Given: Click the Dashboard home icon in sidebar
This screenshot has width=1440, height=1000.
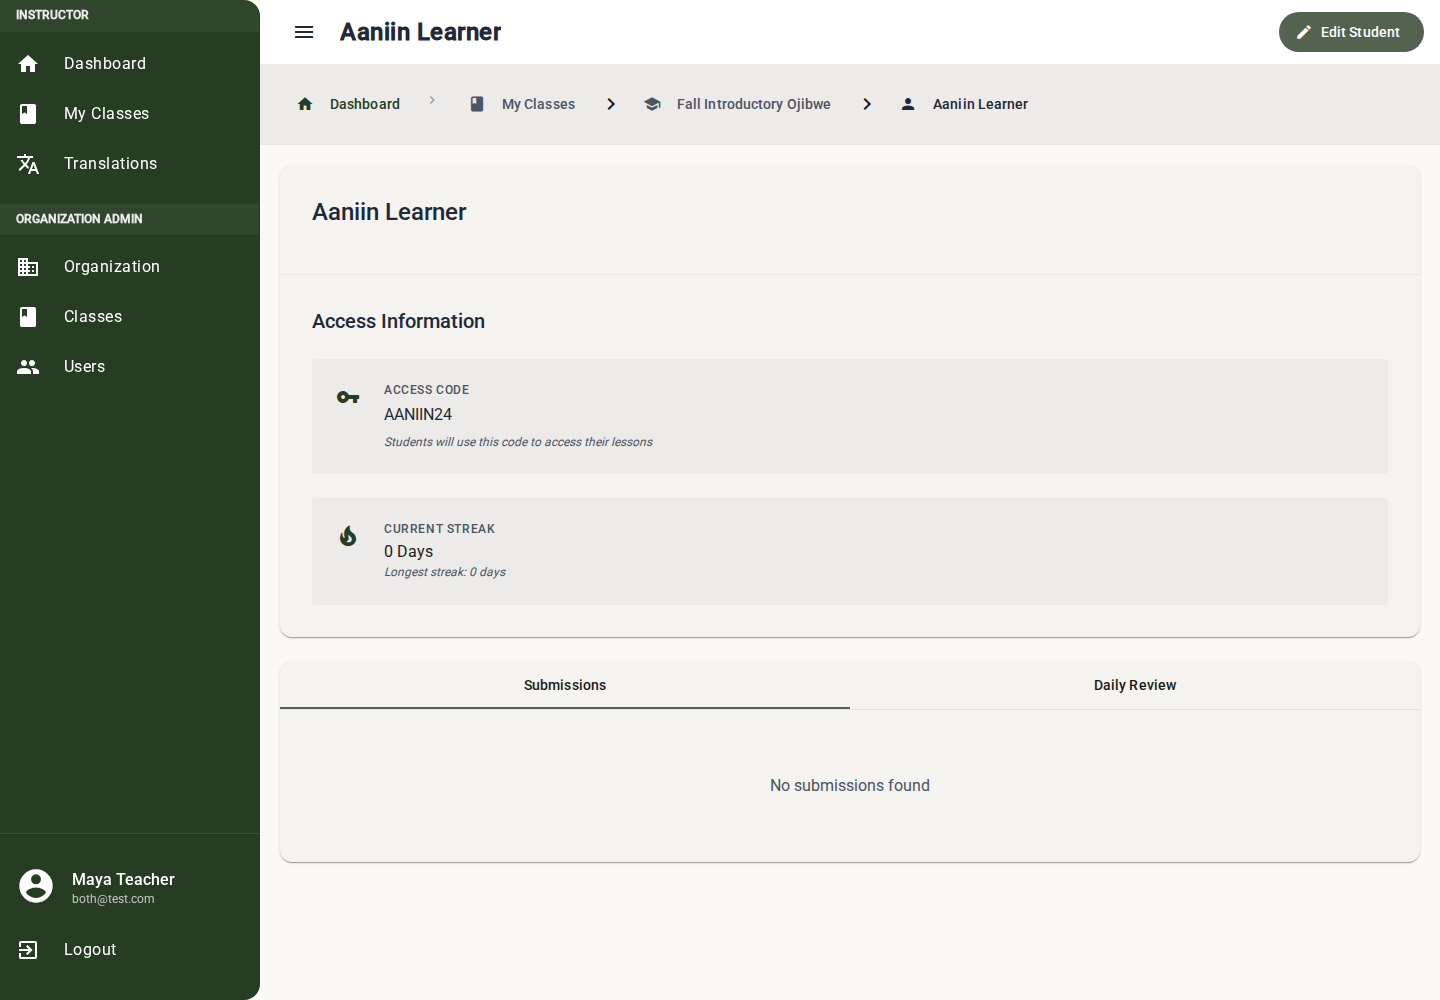Looking at the screenshot, I should point(28,64).
